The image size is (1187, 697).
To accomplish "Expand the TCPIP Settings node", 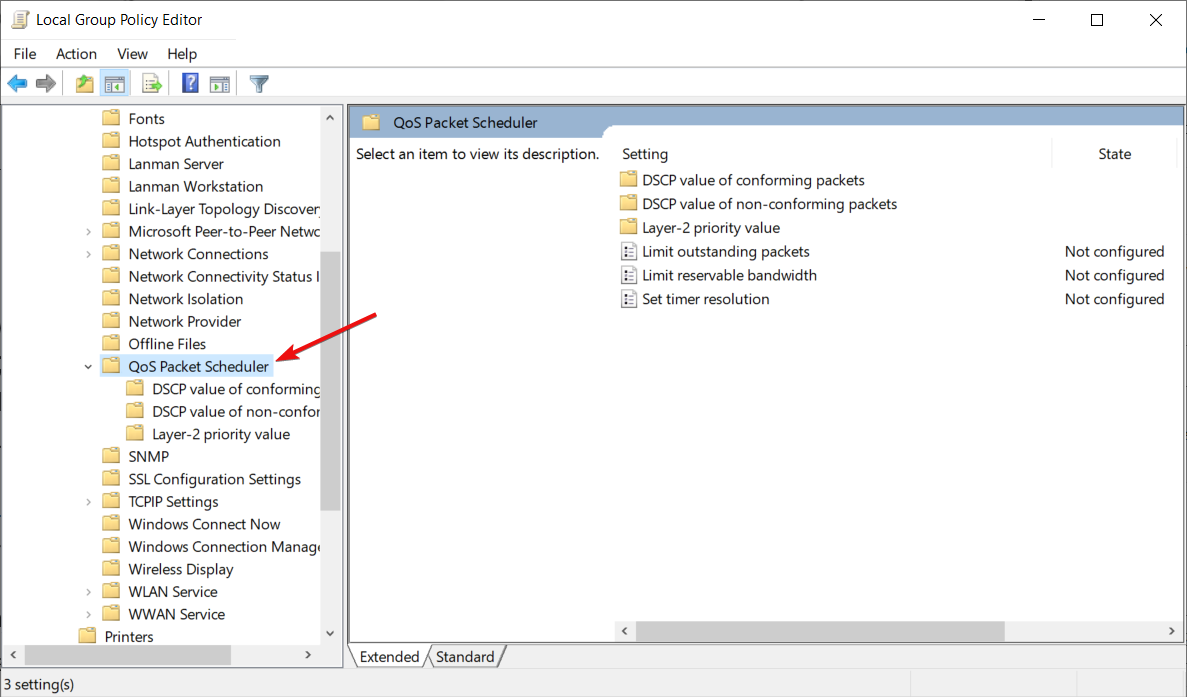I will [88, 502].
